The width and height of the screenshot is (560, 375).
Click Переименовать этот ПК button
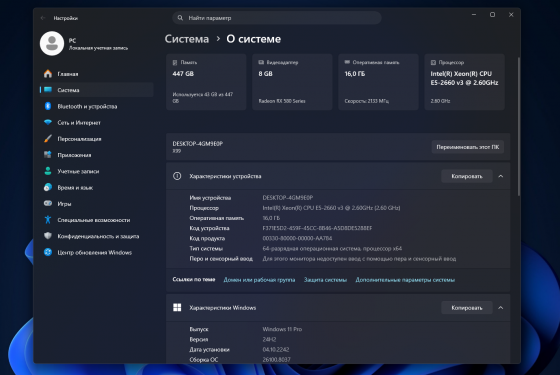tap(468, 147)
